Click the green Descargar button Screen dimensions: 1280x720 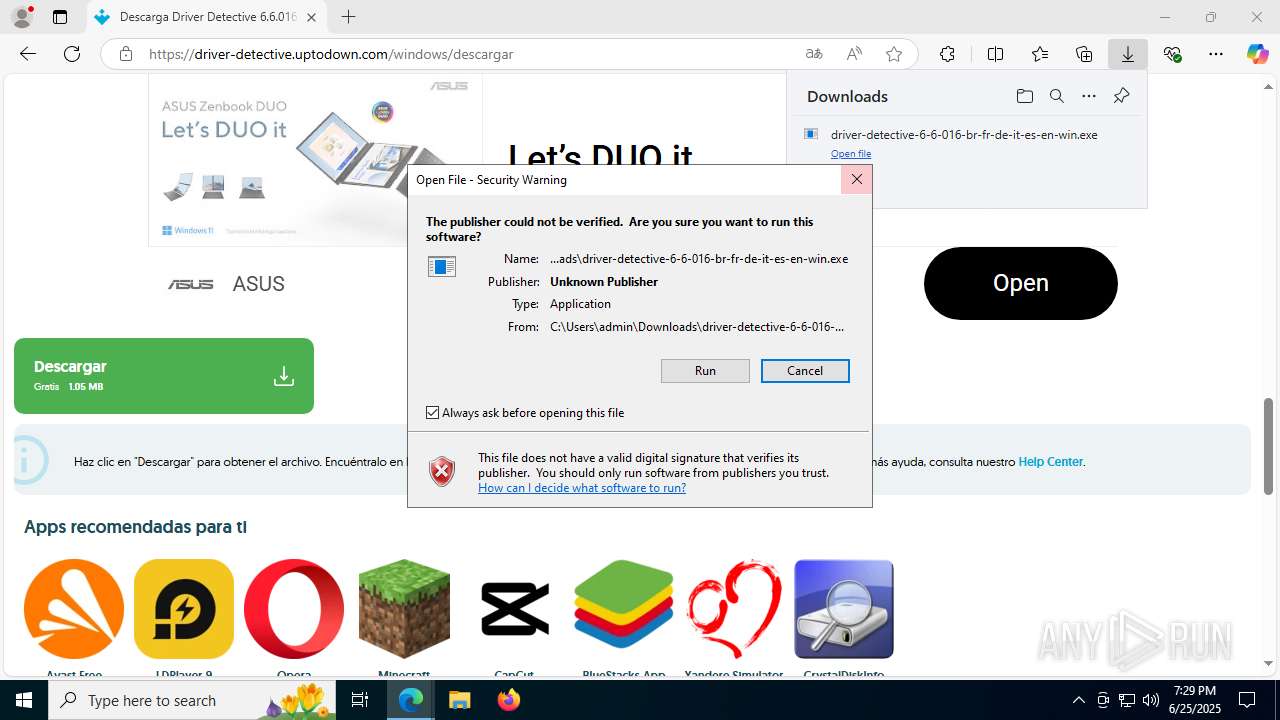pos(164,376)
